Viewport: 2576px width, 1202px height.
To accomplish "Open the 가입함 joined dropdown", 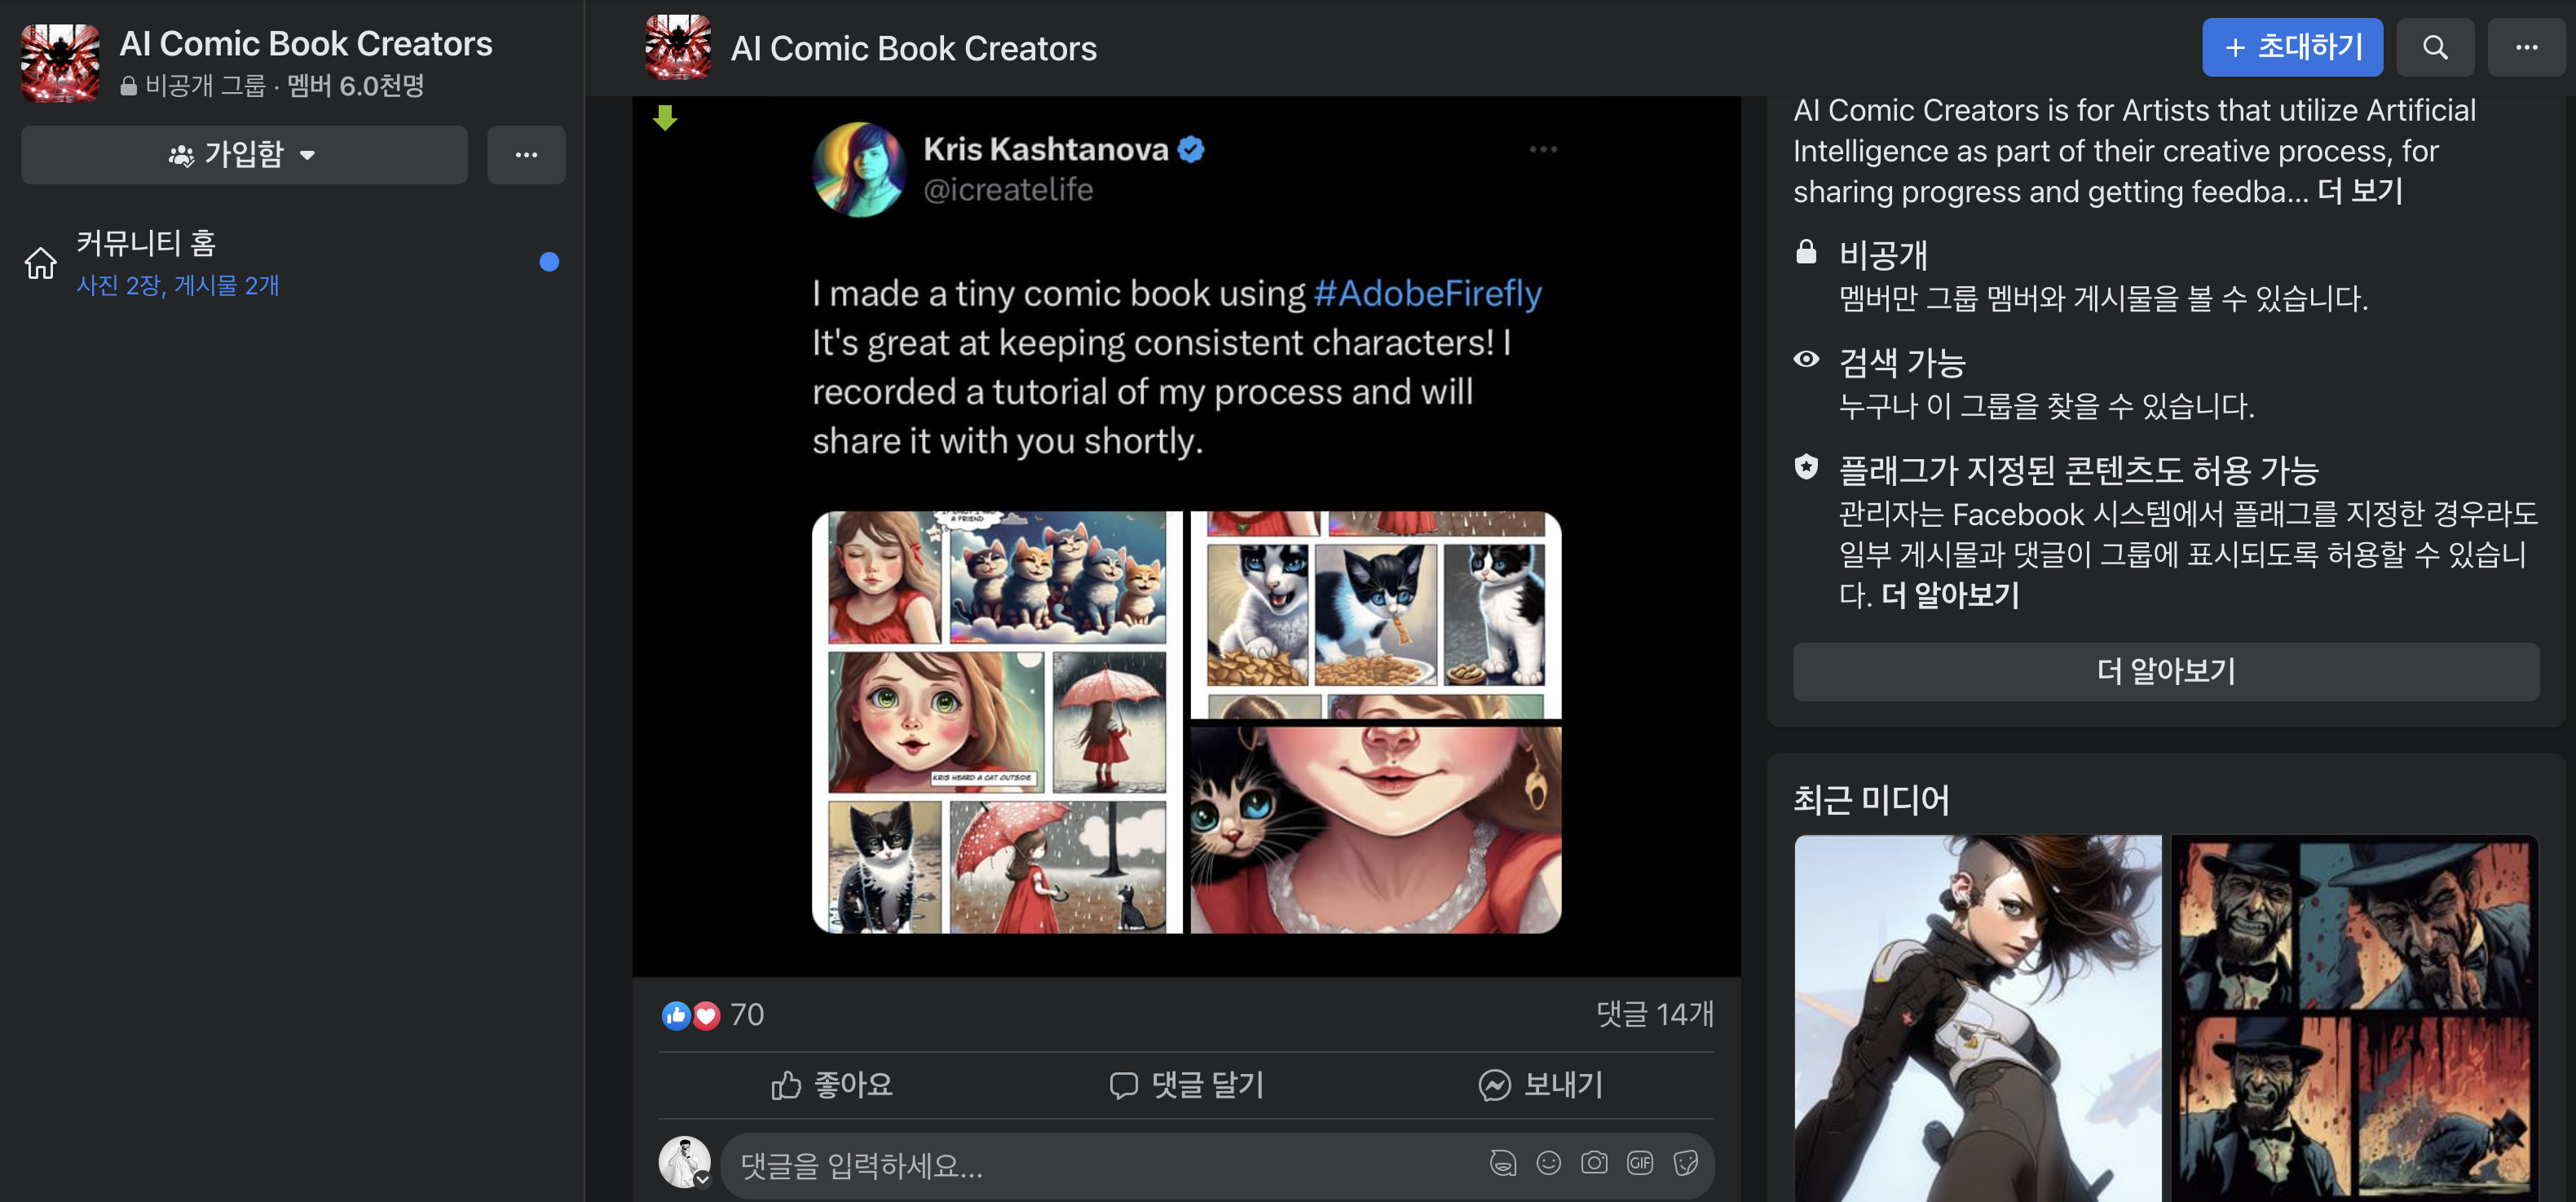I will pos(244,154).
